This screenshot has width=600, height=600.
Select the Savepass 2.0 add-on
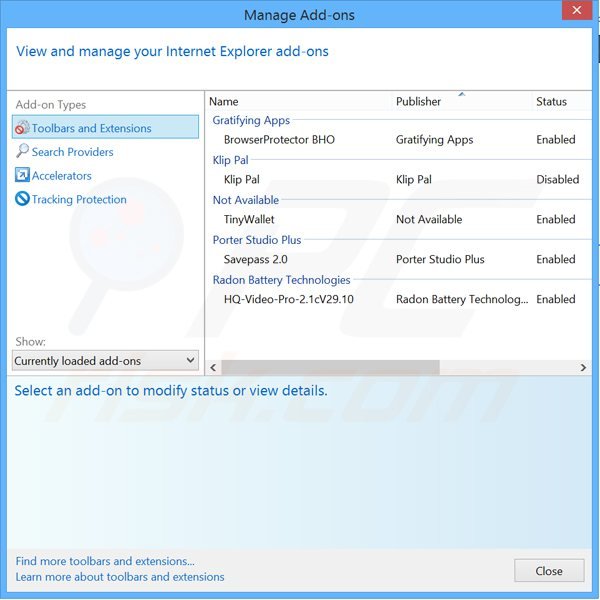click(256, 260)
